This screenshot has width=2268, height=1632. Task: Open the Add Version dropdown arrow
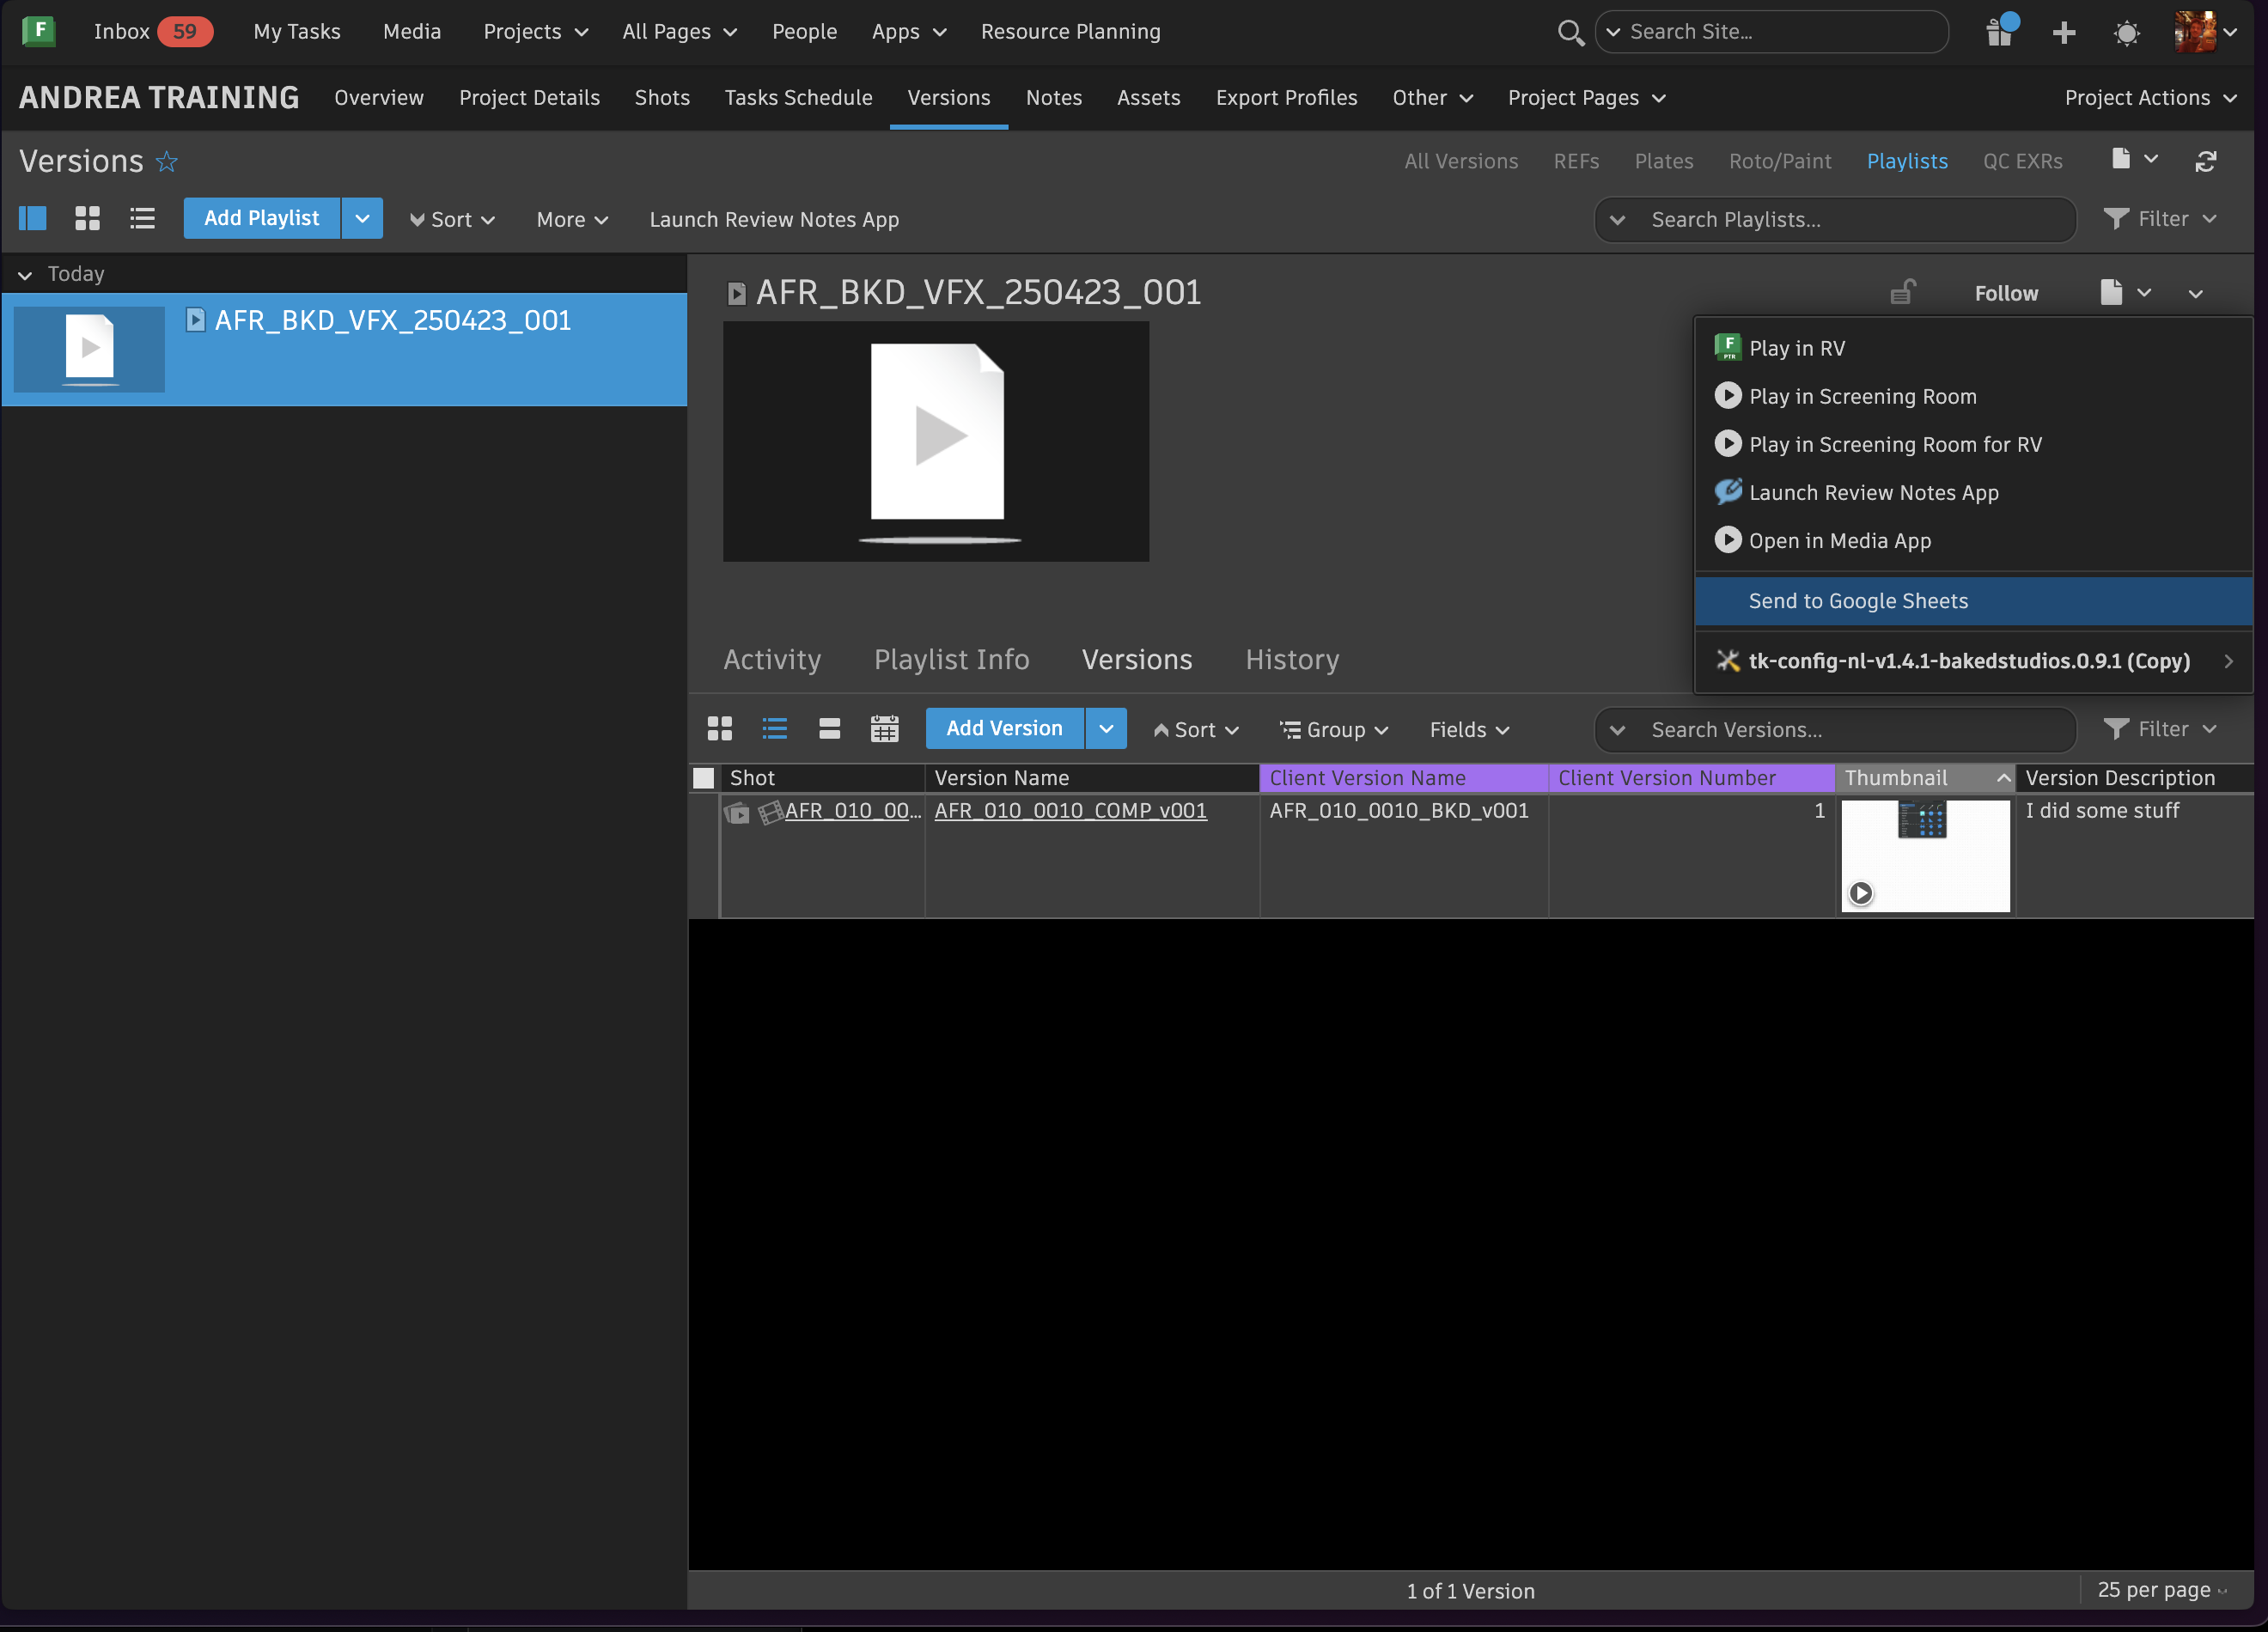point(1106,729)
